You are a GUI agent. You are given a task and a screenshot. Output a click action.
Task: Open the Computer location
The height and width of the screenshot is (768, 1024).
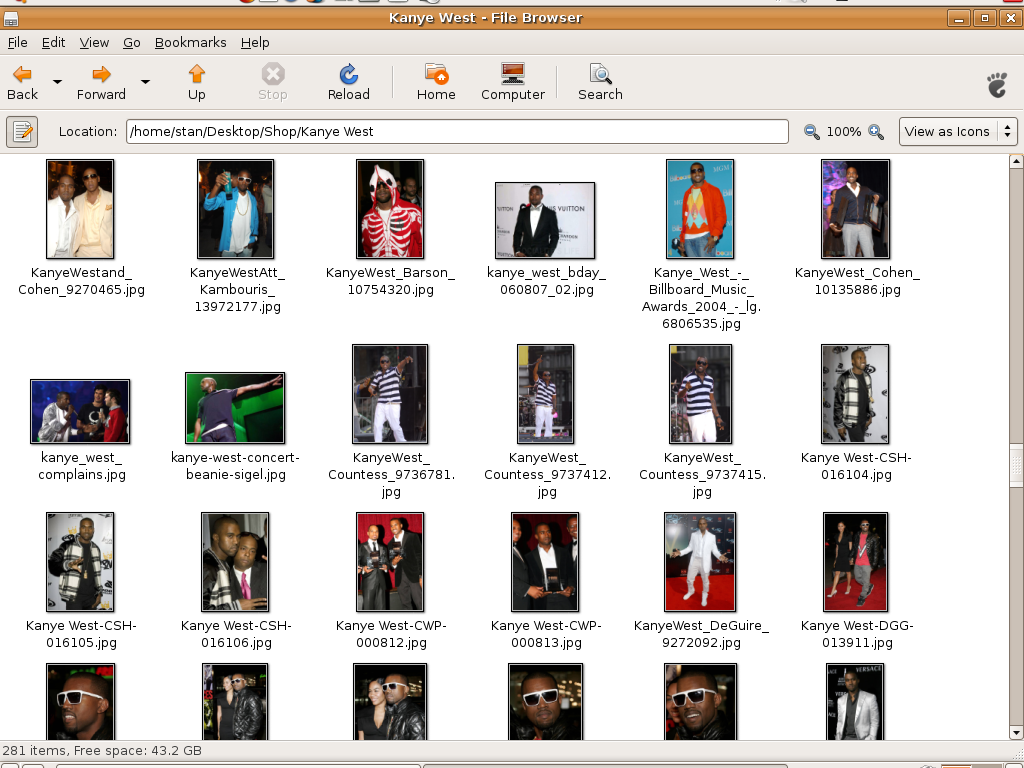click(512, 82)
